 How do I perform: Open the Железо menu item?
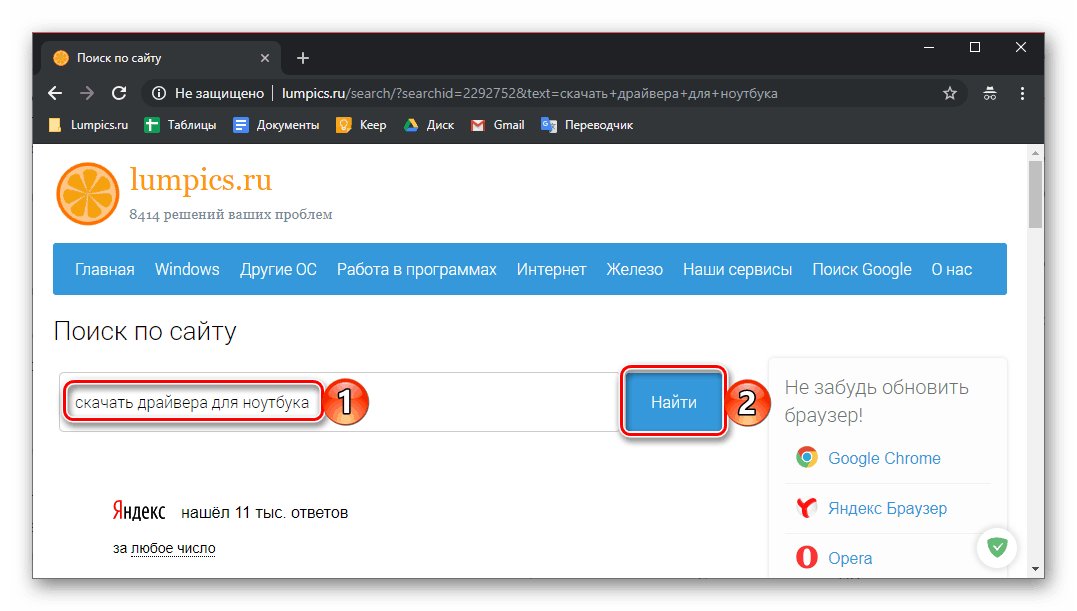[635, 270]
